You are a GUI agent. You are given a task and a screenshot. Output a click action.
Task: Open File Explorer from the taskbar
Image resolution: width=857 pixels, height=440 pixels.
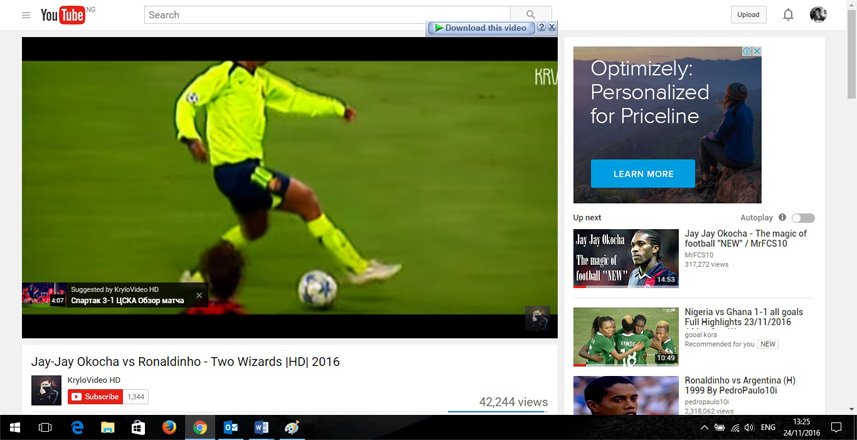[x=108, y=427]
